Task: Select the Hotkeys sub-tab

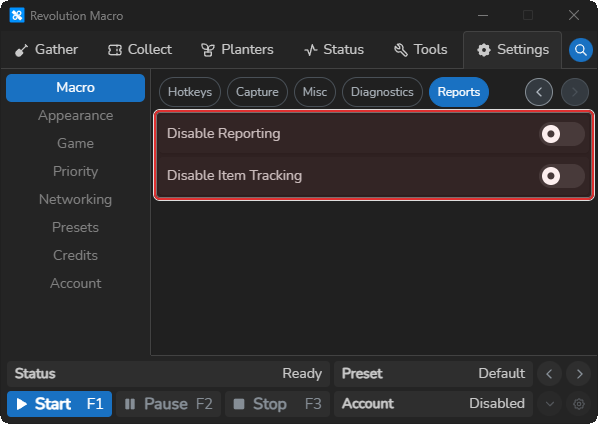Action: coord(190,92)
